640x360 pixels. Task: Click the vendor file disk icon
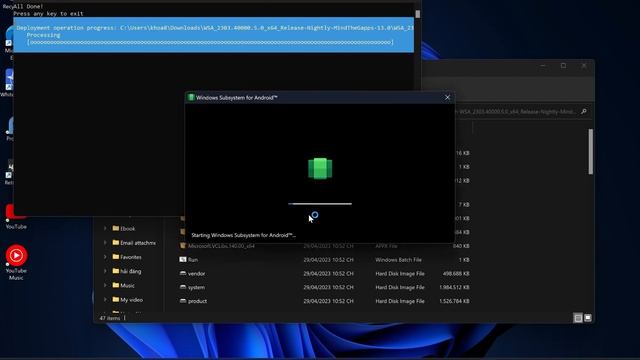(x=183, y=273)
